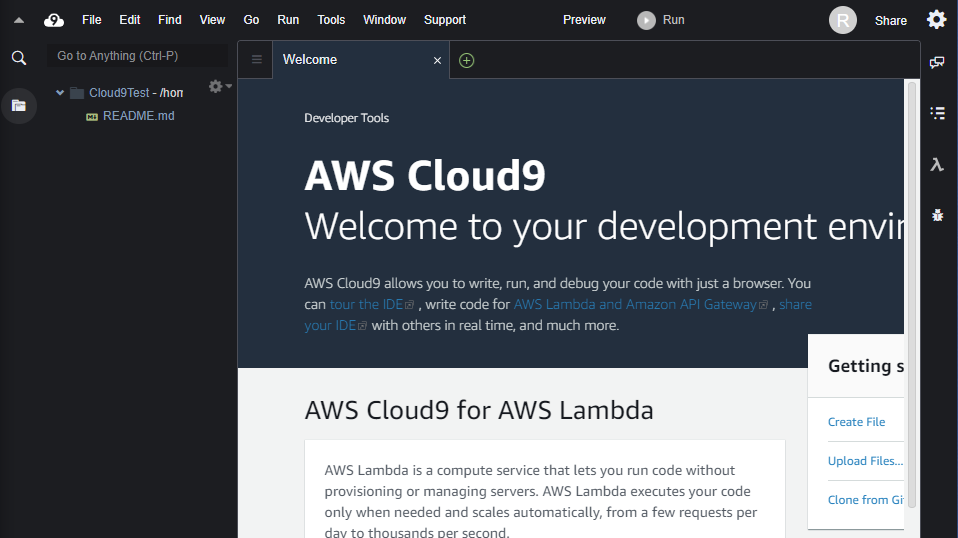The width and height of the screenshot is (958, 538).
Task: Collapse the menu bar with the up arrow
Action: (x=19, y=20)
